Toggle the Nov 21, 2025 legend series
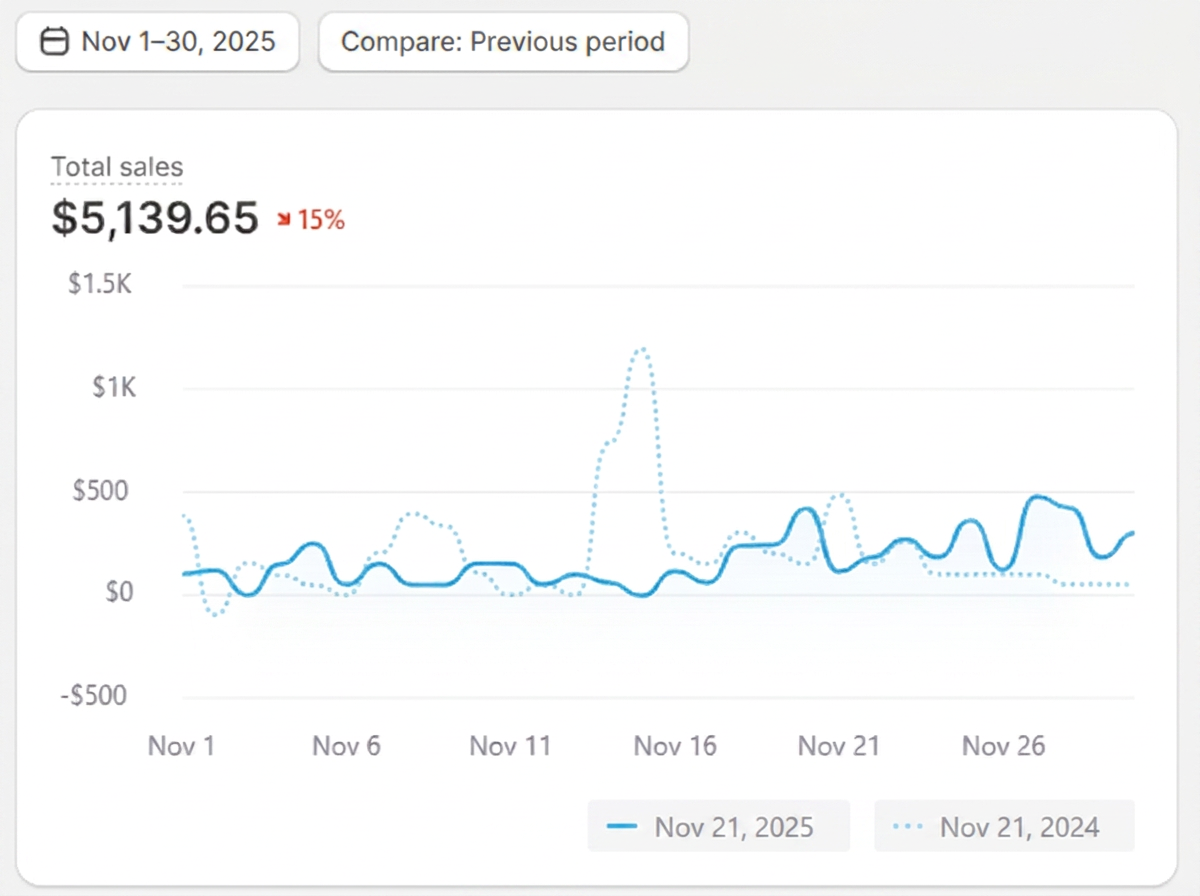Viewport: 1200px width, 896px height. (x=718, y=826)
